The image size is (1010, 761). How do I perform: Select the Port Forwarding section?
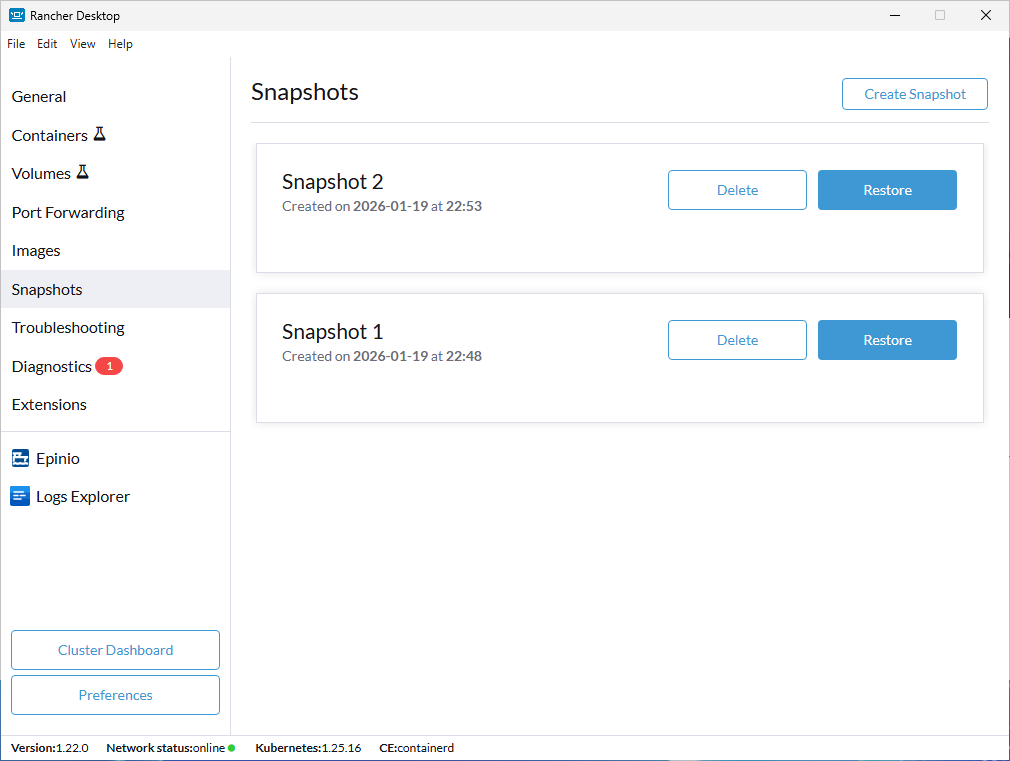tap(68, 212)
